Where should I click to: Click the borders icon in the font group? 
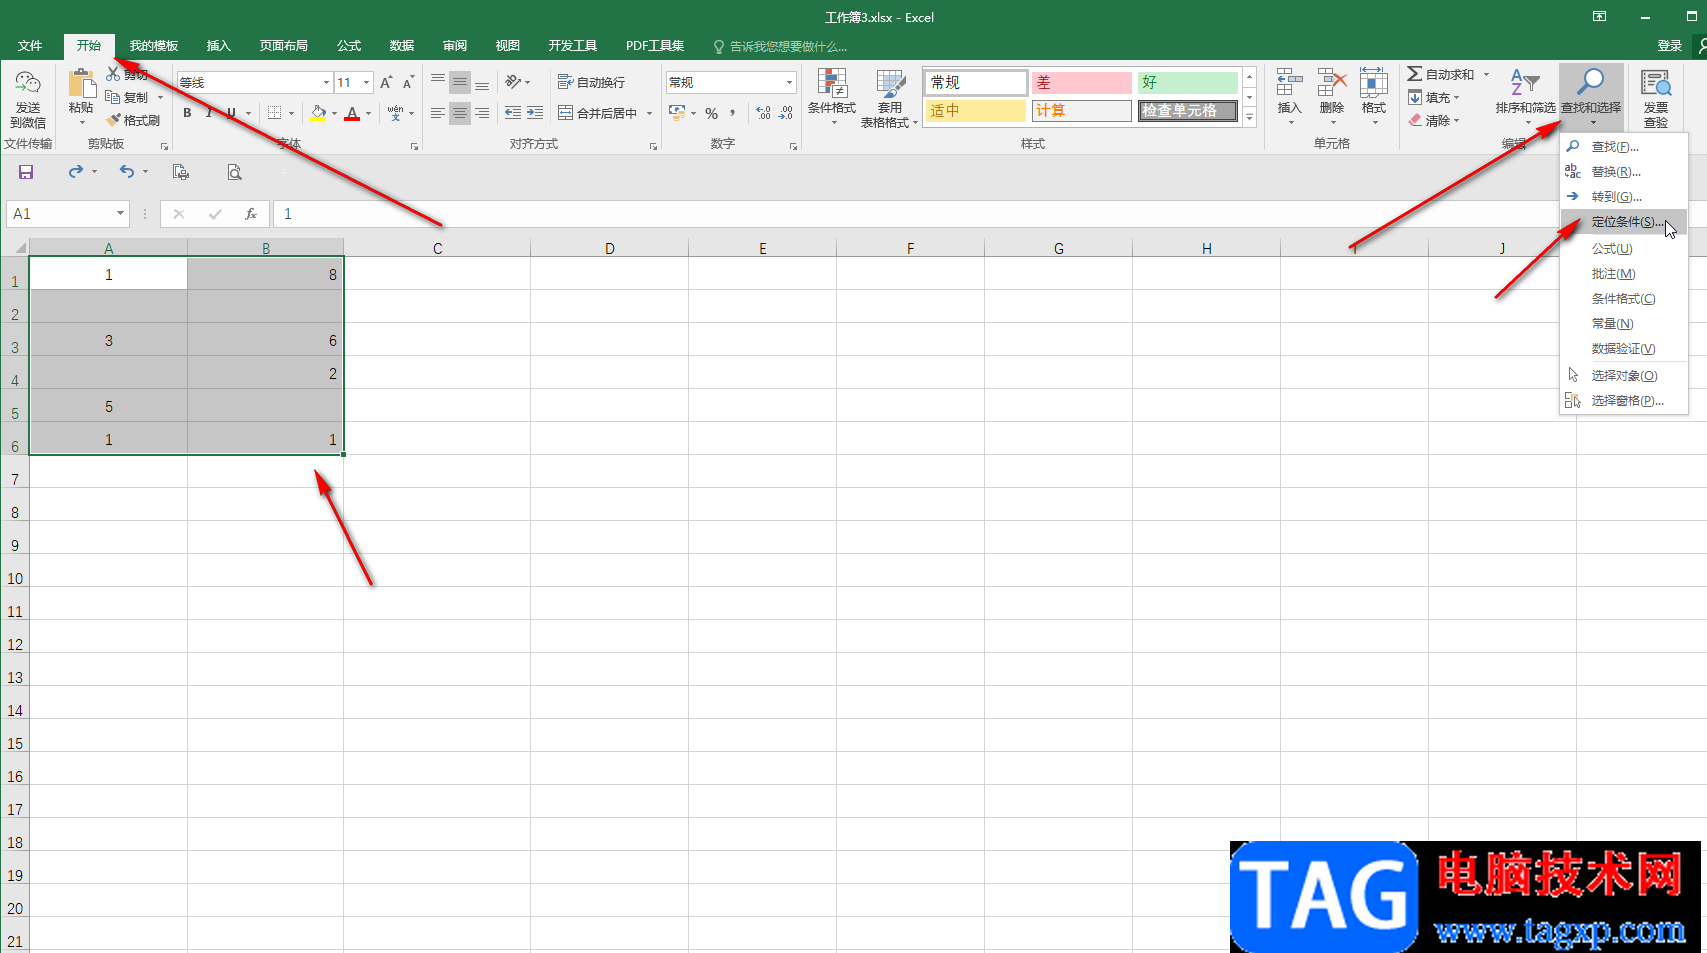click(x=275, y=113)
